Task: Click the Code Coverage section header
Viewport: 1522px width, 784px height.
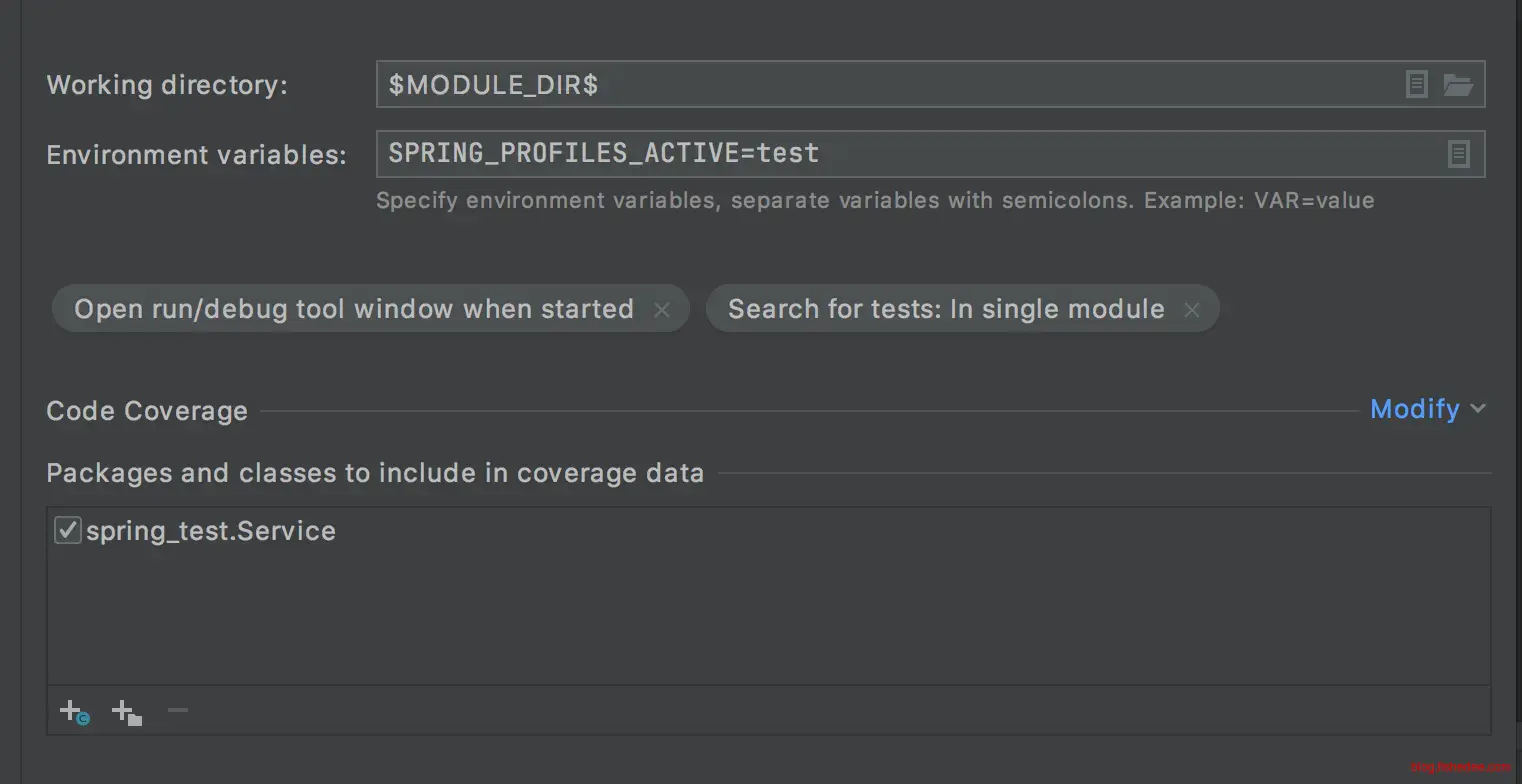Action: (147, 411)
